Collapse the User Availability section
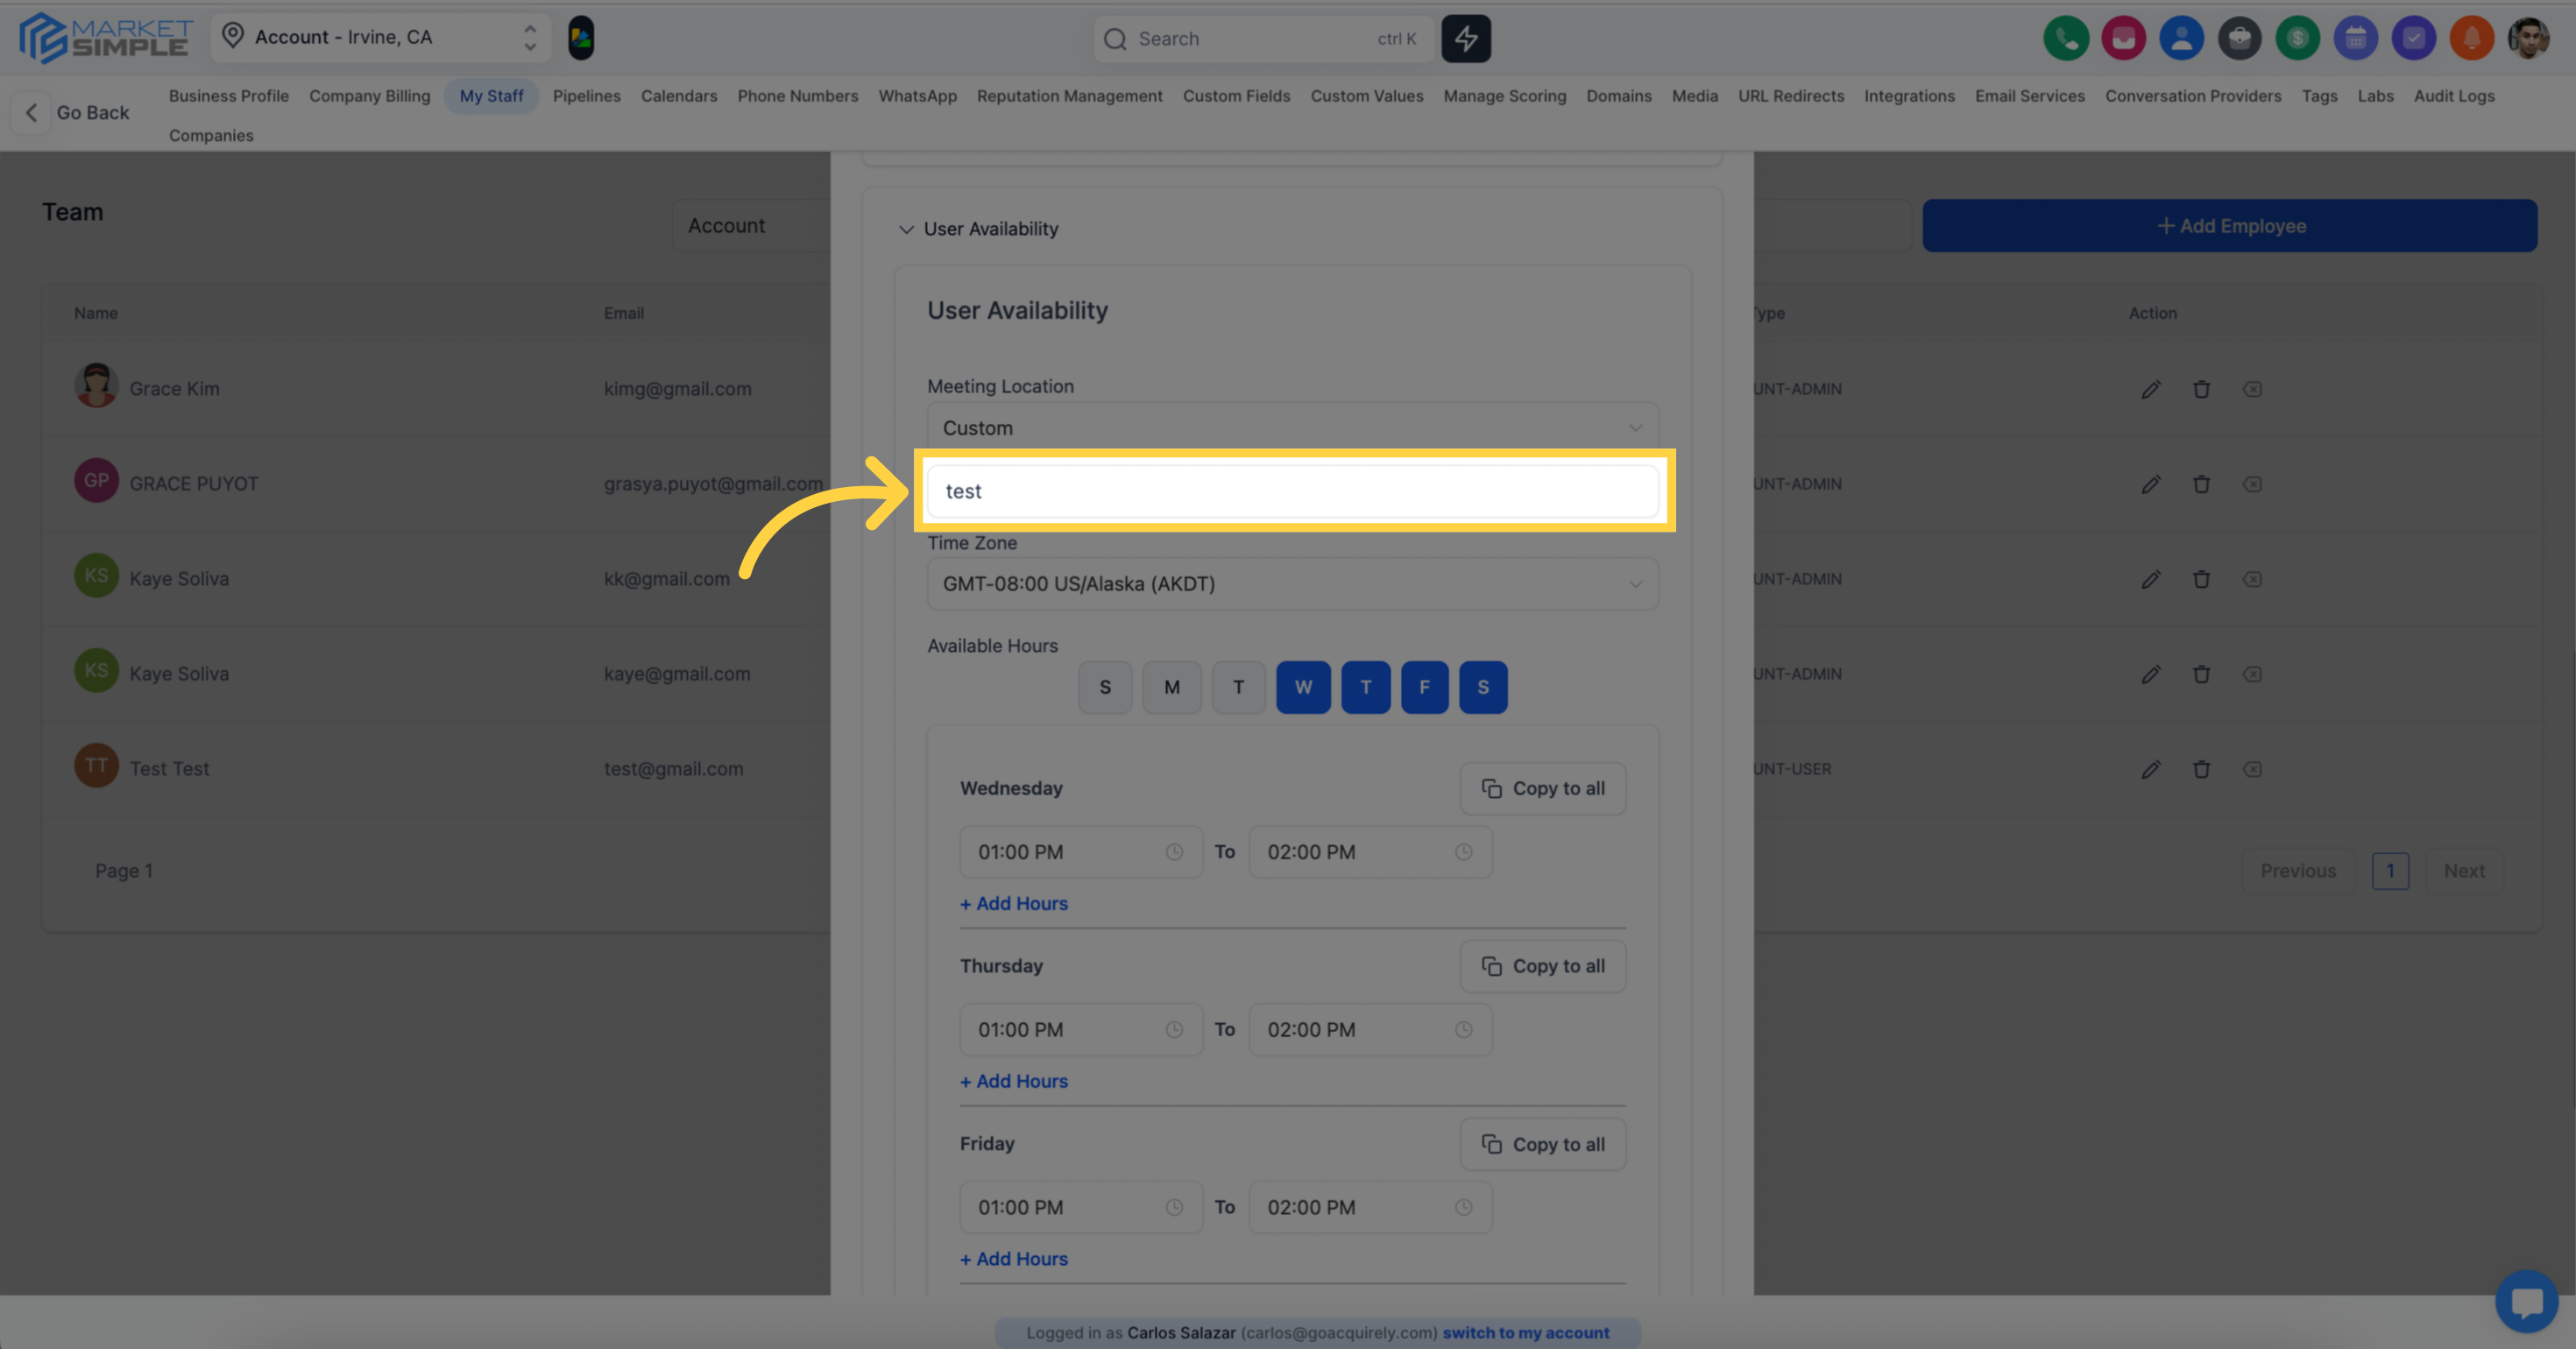The height and width of the screenshot is (1349, 2576). pos(906,229)
